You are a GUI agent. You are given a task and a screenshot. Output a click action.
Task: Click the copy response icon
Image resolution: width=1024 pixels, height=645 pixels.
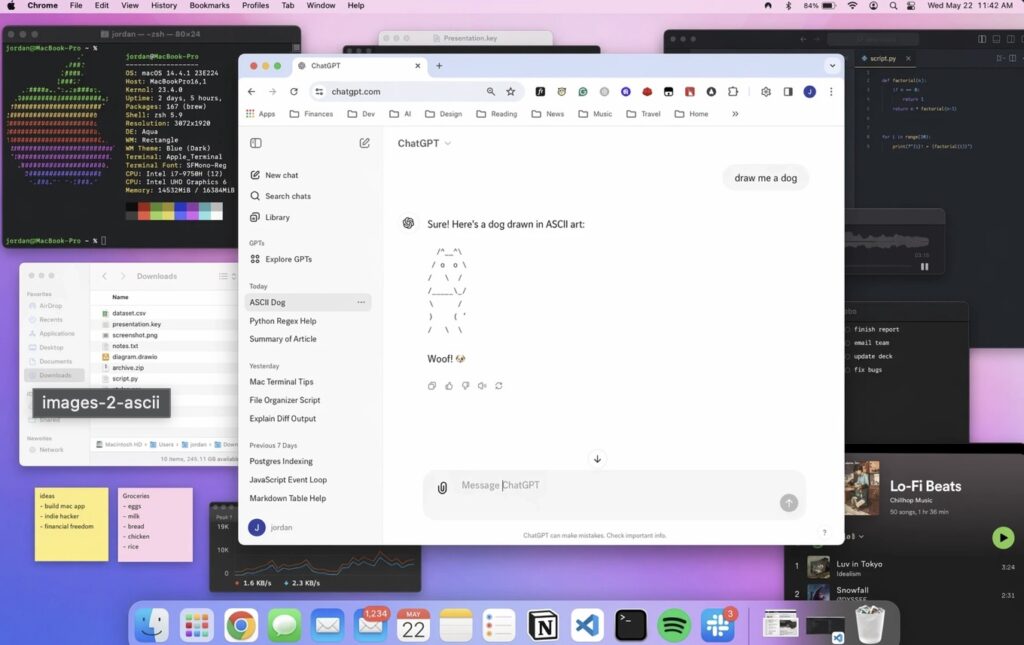point(432,386)
